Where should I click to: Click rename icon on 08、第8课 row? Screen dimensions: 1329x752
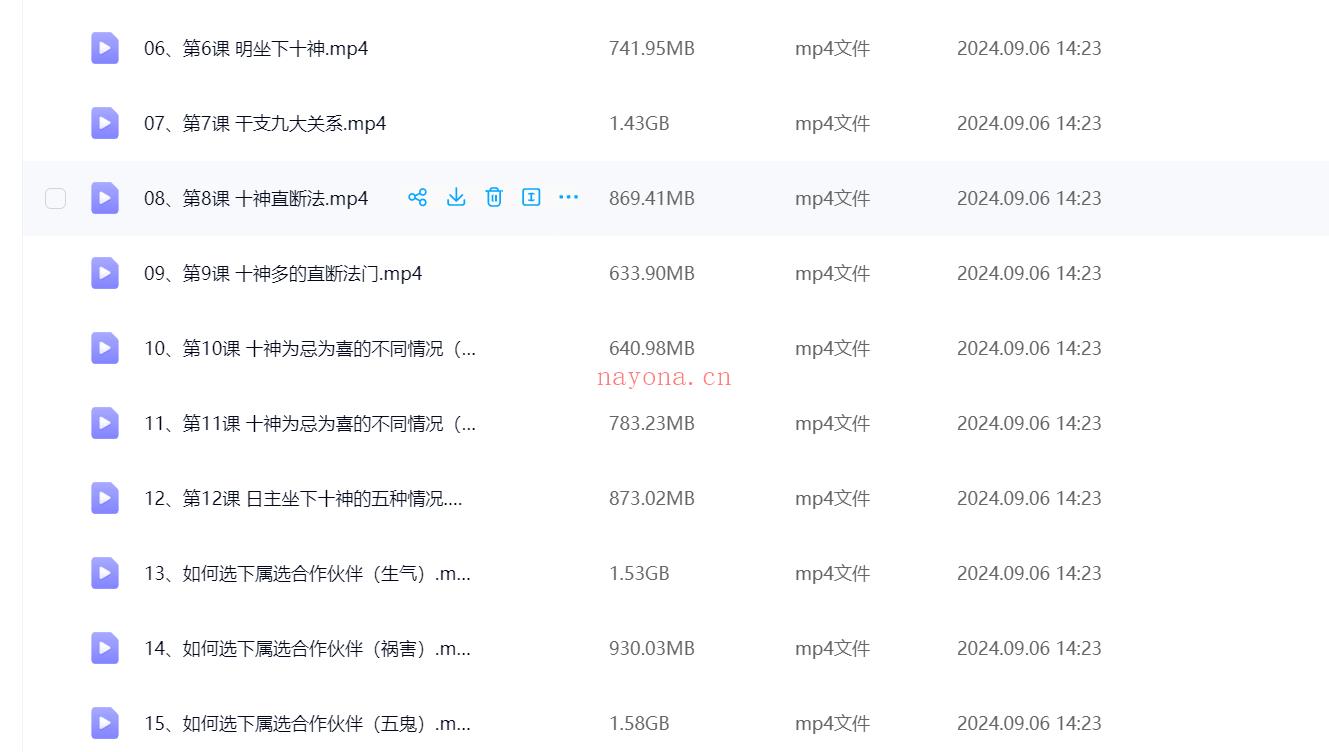point(531,197)
